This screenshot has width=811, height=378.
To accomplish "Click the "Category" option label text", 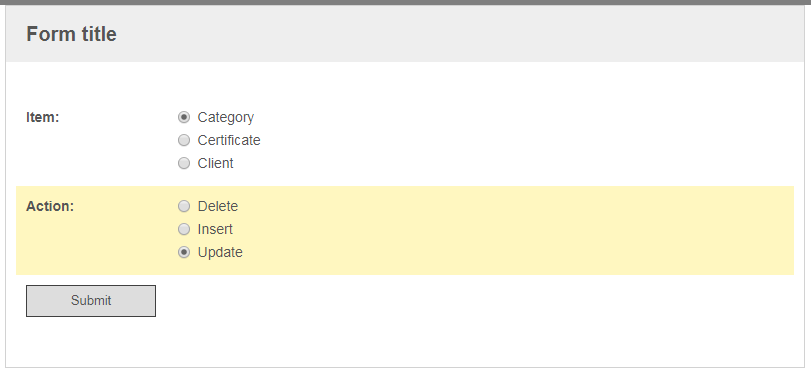I will [x=226, y=118].
